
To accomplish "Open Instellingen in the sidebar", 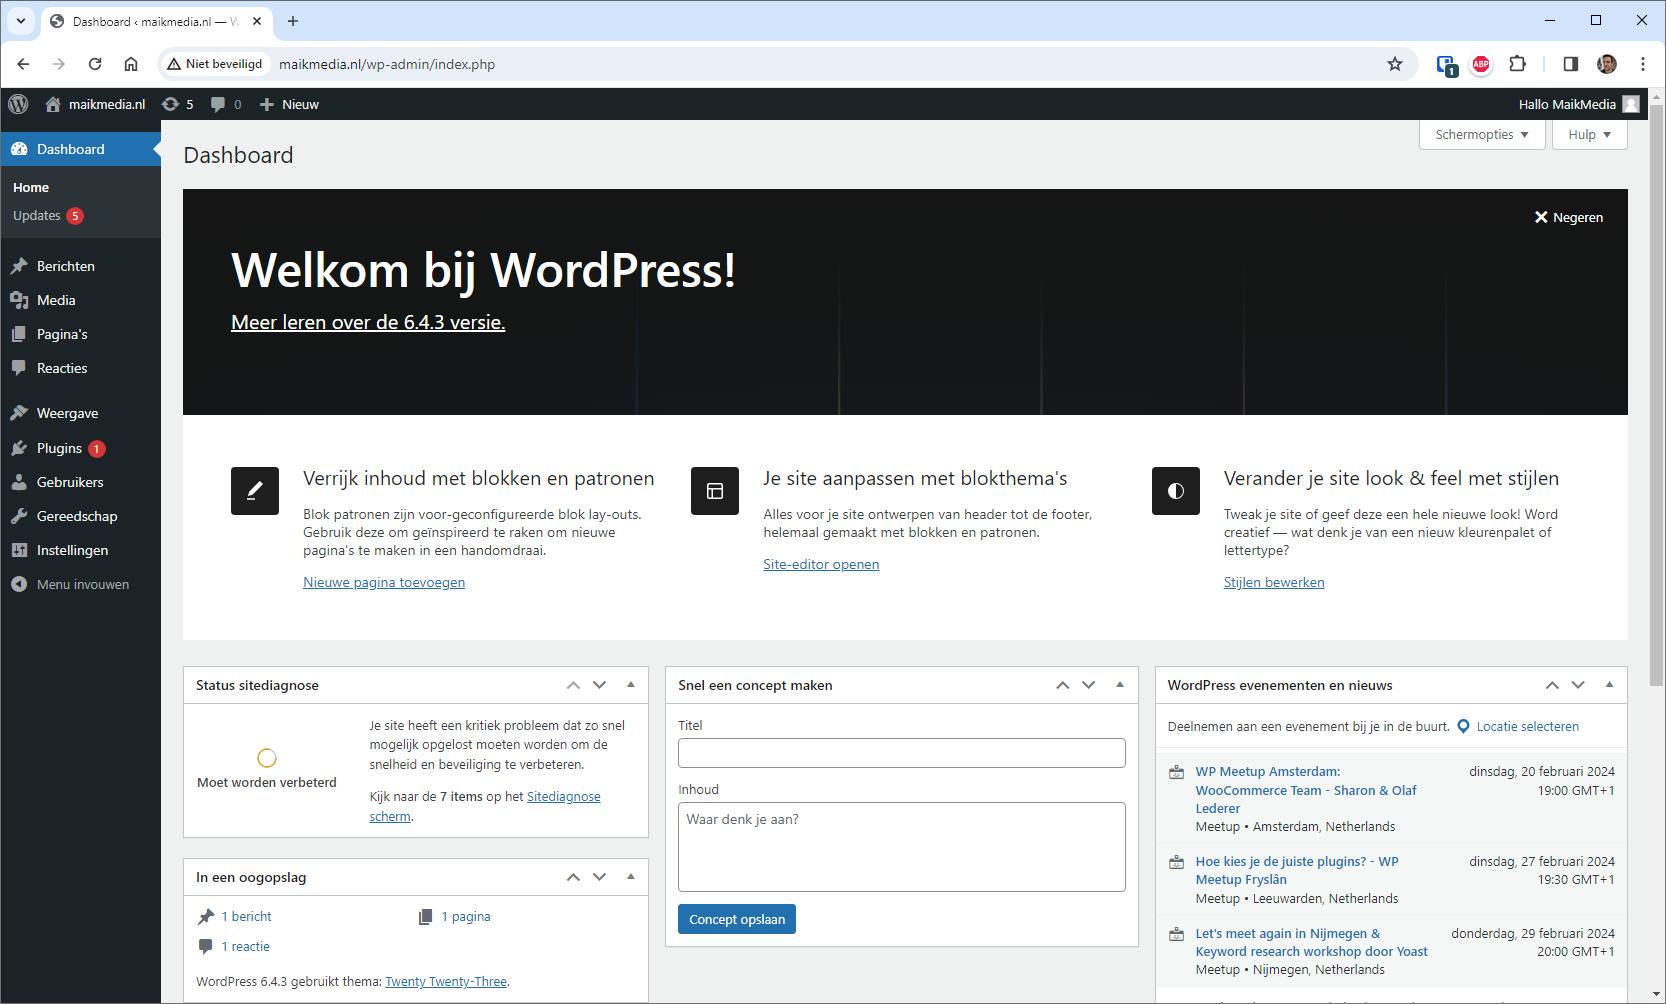I will pyautogui.click(x=72, y=550).
